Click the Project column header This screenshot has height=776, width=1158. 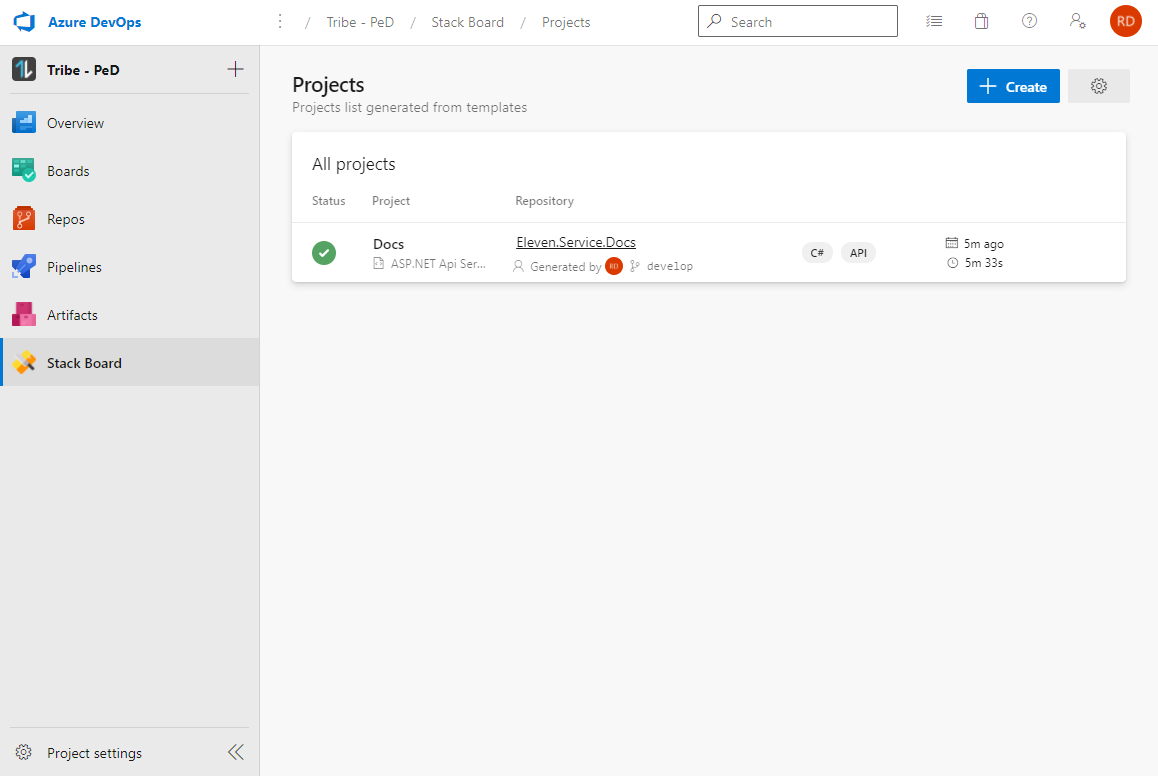391,201
